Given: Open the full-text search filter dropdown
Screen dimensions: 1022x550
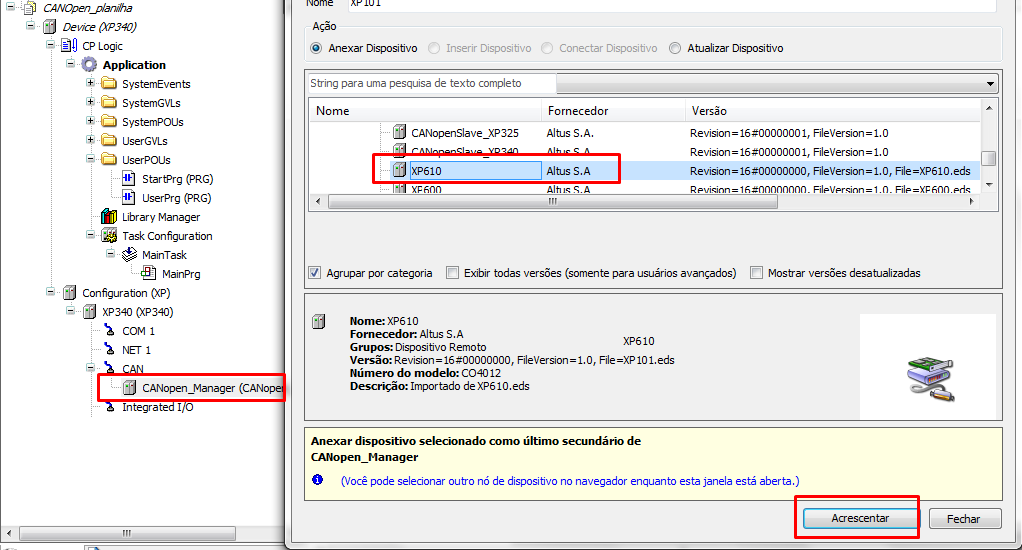Looking at the screenshot, I should click(990, 84).
